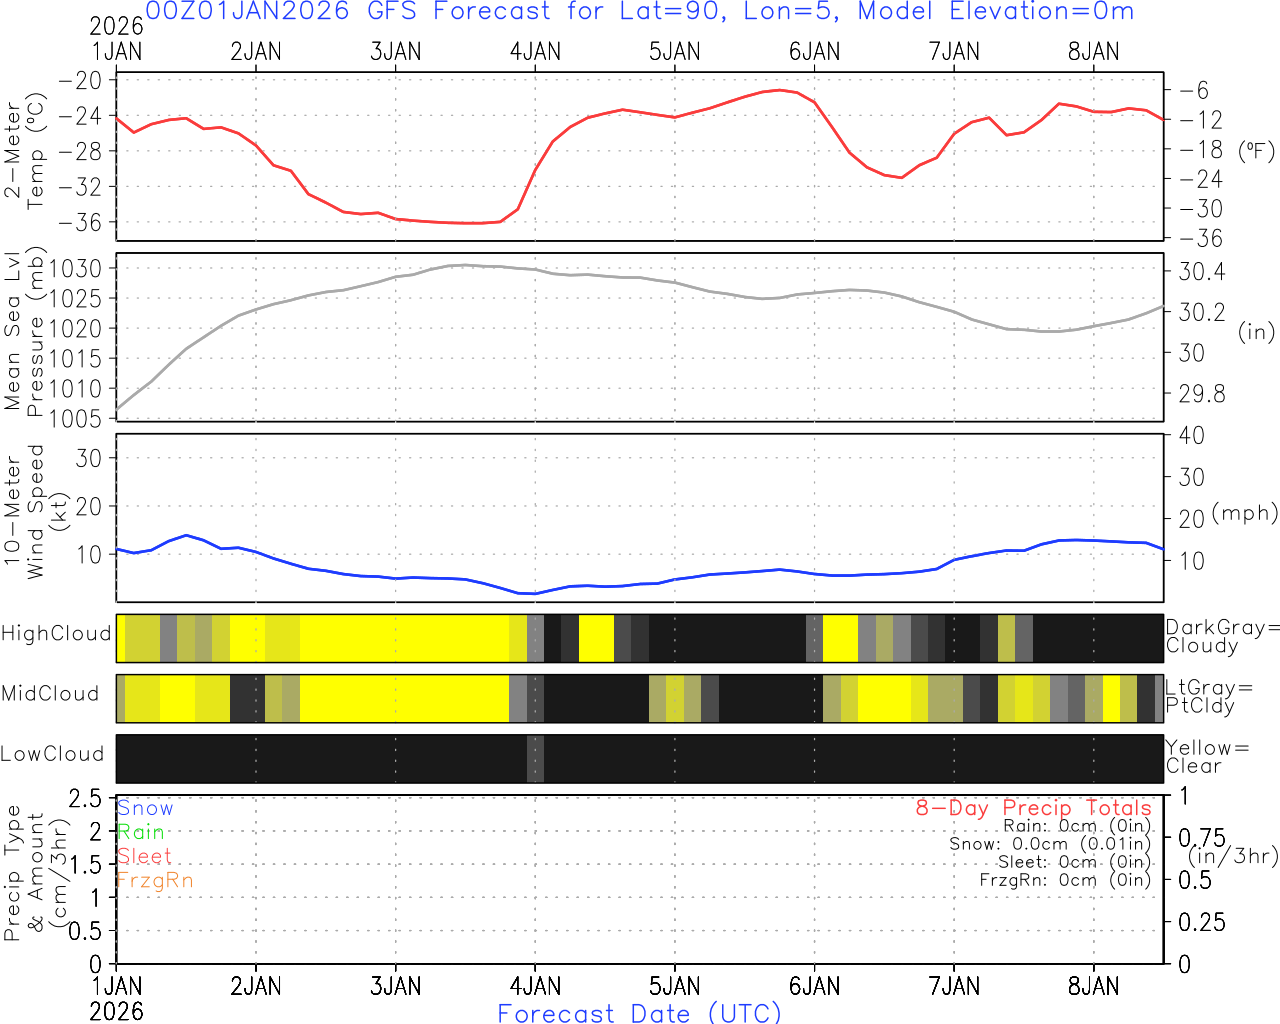Click the GFS Forecast chart title

pos(640,12)
